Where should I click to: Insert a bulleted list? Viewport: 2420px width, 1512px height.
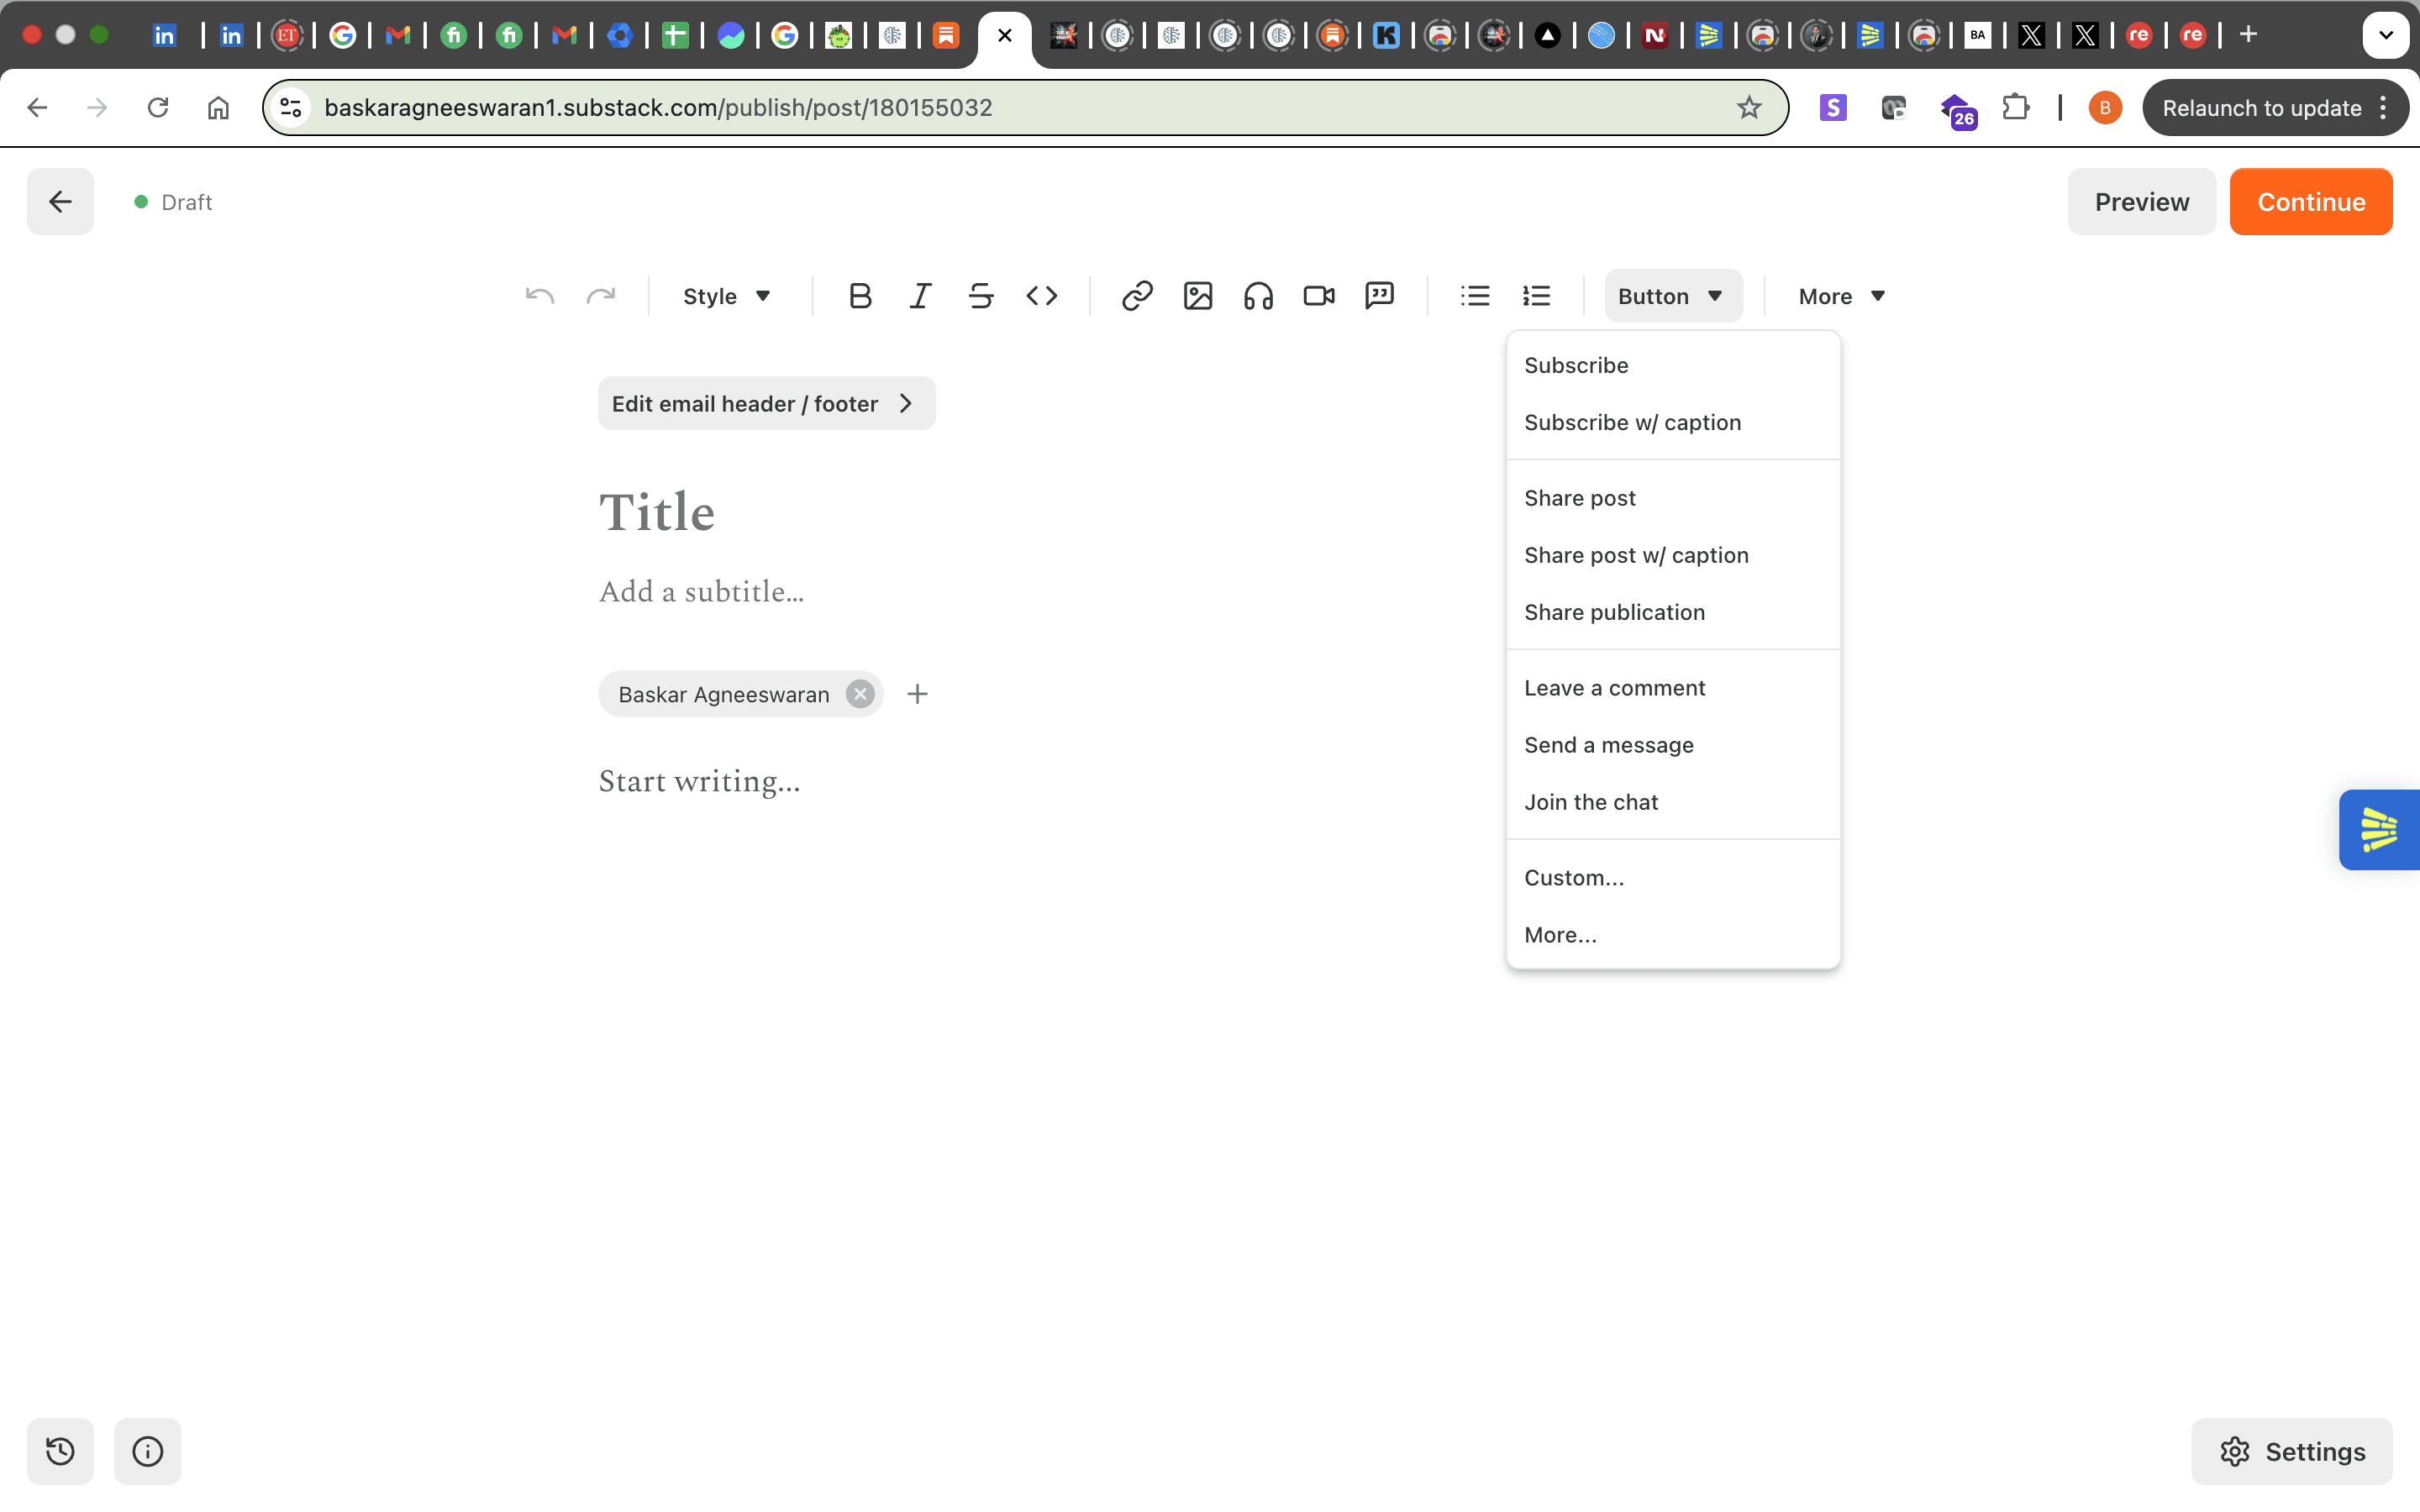click(x=1474, y=296)
